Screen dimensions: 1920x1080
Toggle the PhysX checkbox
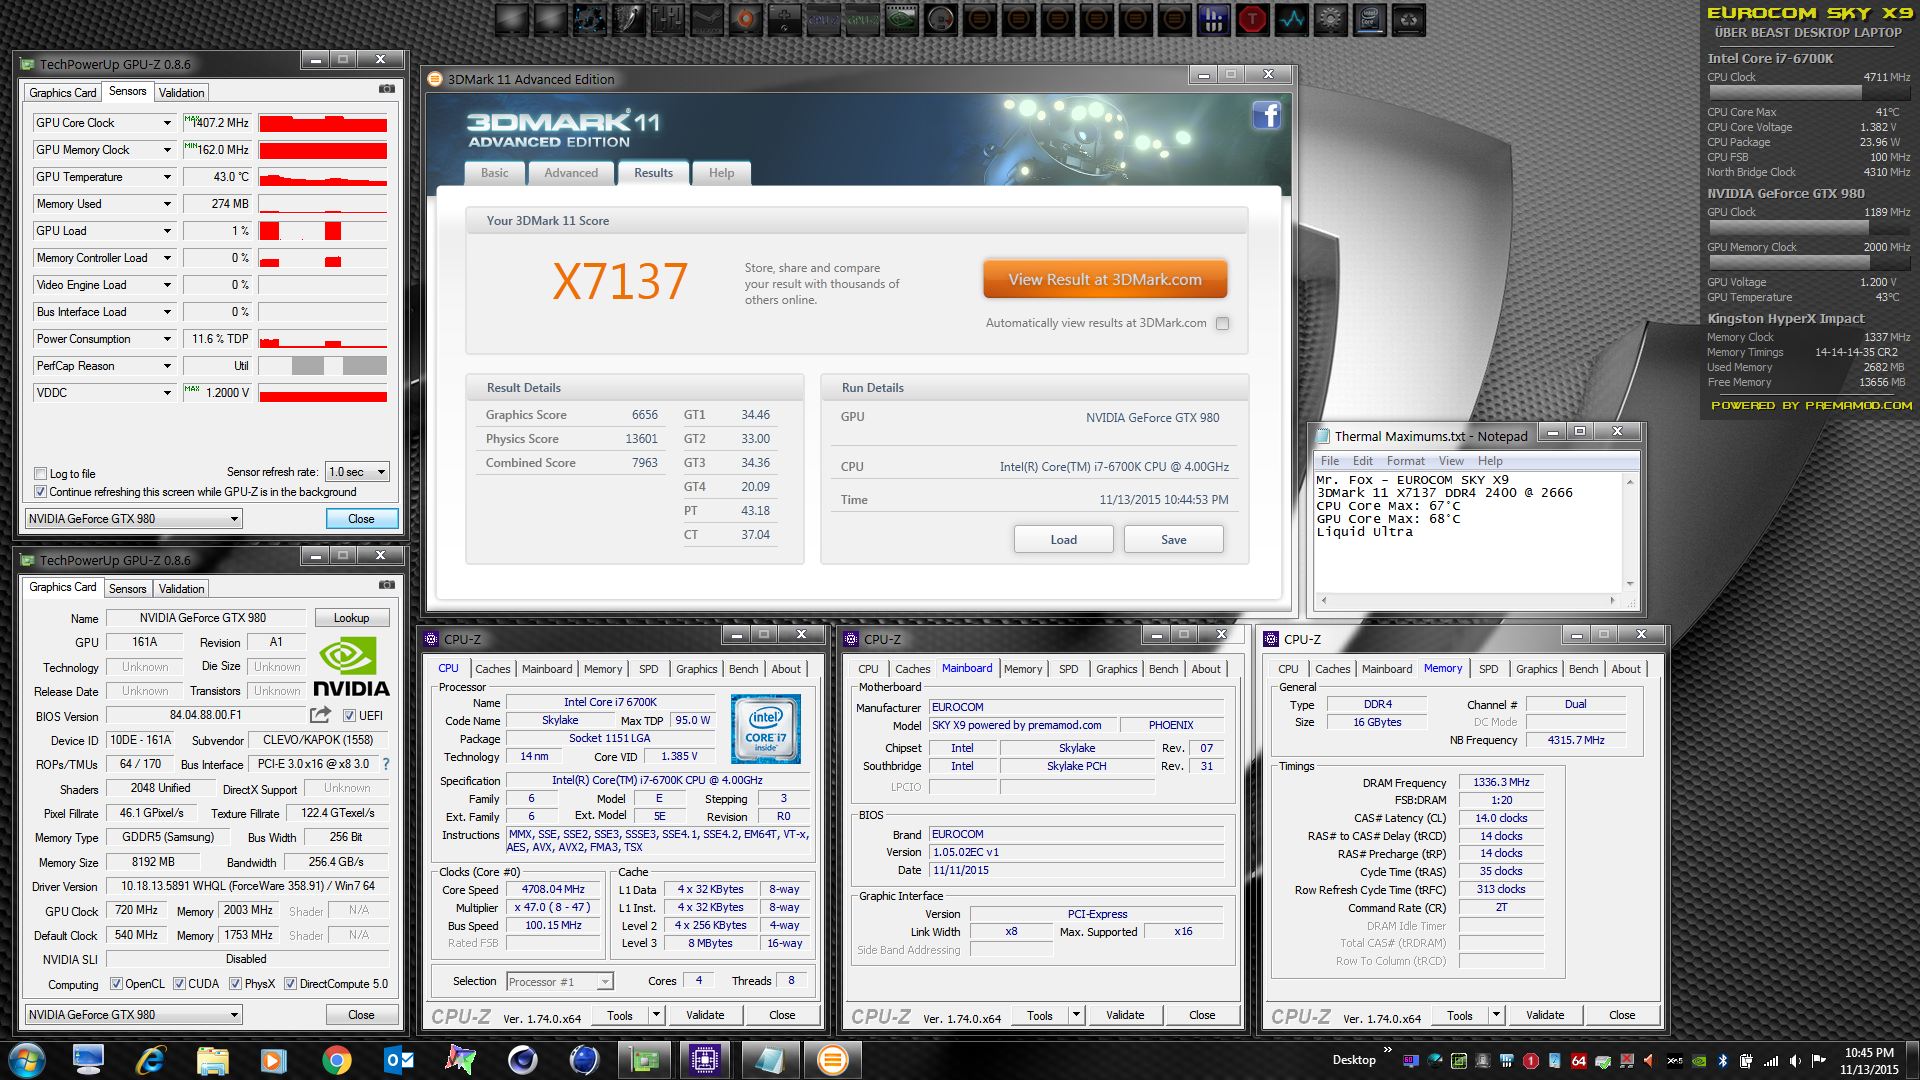[235, 984]
